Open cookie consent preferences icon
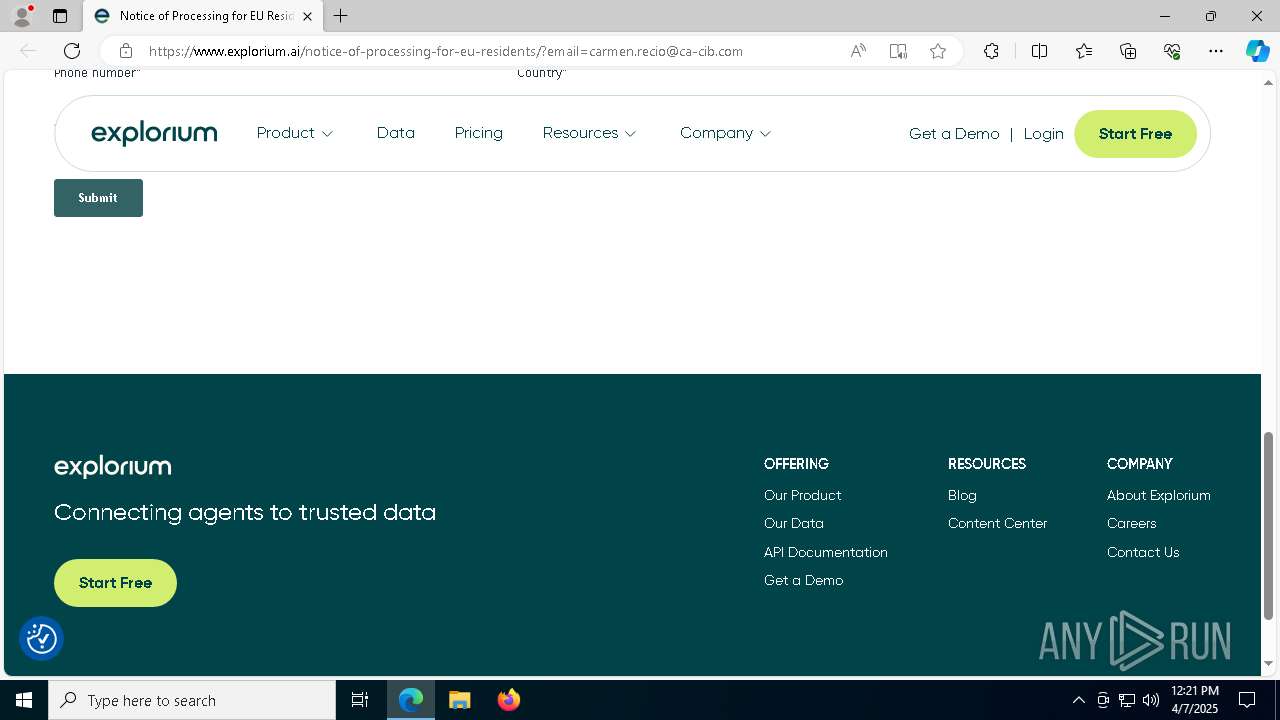This screenshot has width=1280, height=720. tap(42, 639)
